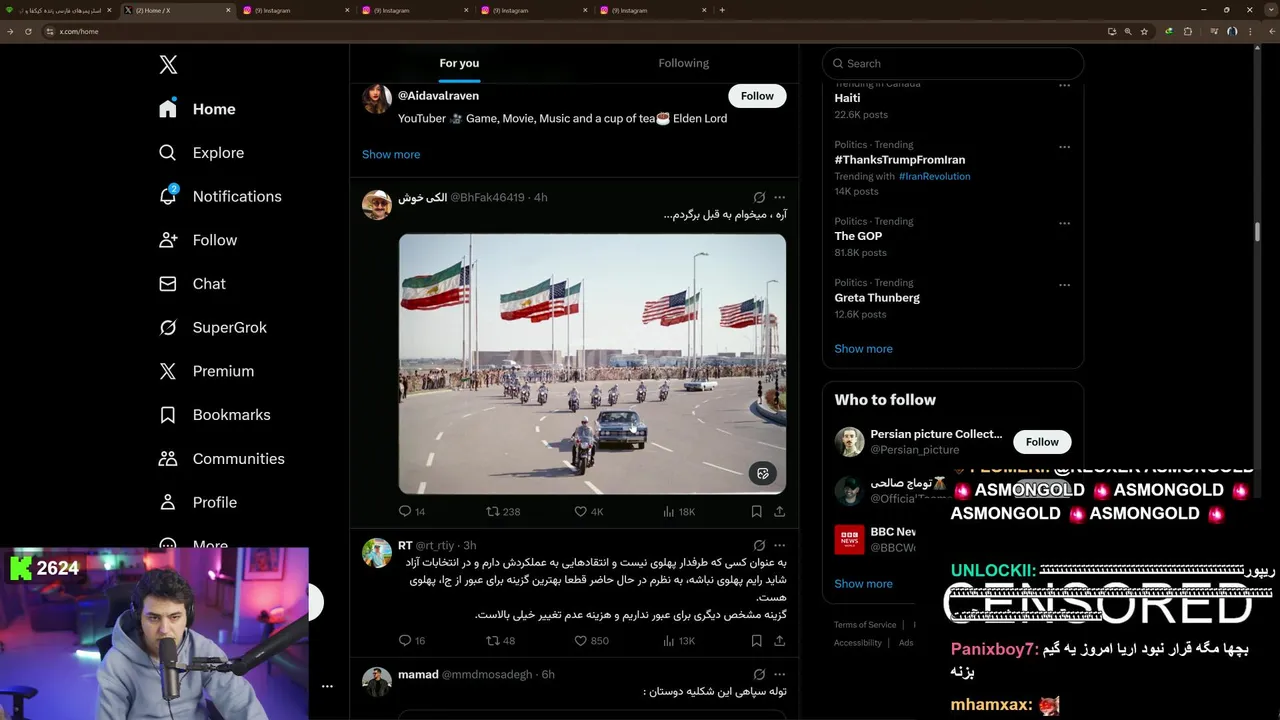This screenshot has height=720, width=1280.
Task: Open the browser's three-dot menu
Action: (x=1251, y=31)
